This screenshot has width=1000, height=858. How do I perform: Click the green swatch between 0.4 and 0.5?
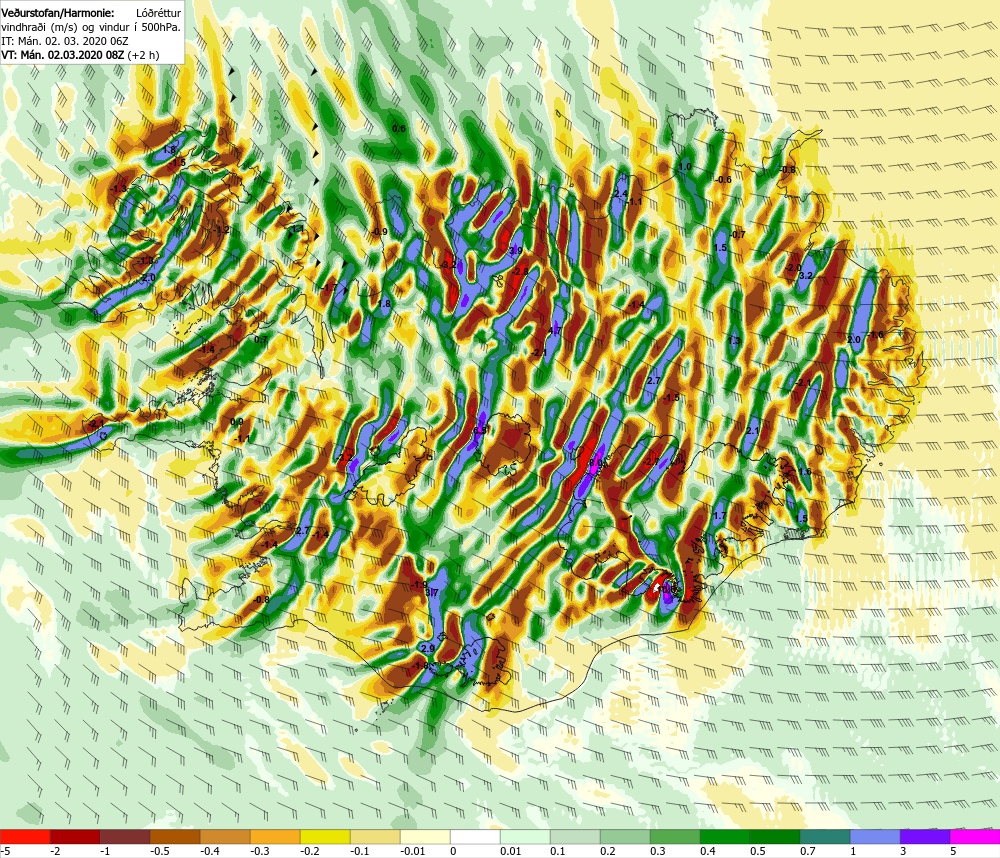pyautogui.click(x=725, y=836)
